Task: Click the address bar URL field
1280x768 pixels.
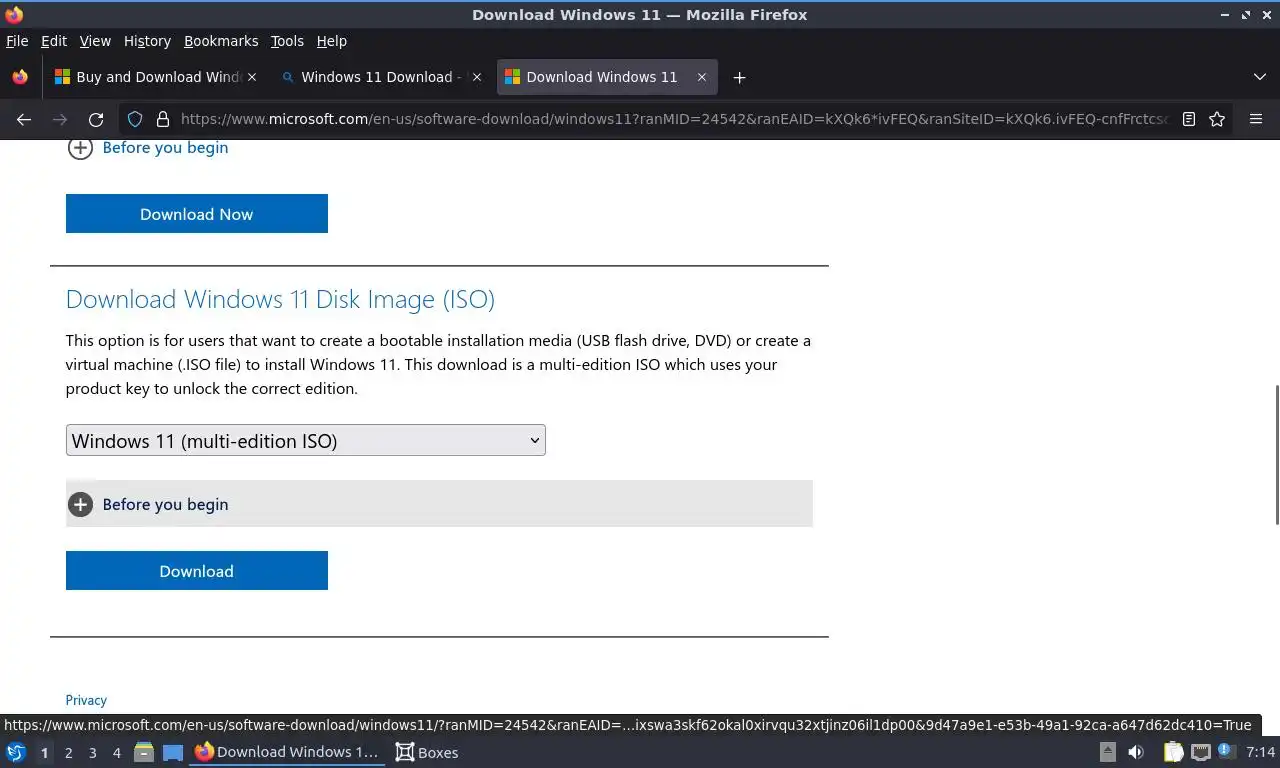Action: click(673, 119)
